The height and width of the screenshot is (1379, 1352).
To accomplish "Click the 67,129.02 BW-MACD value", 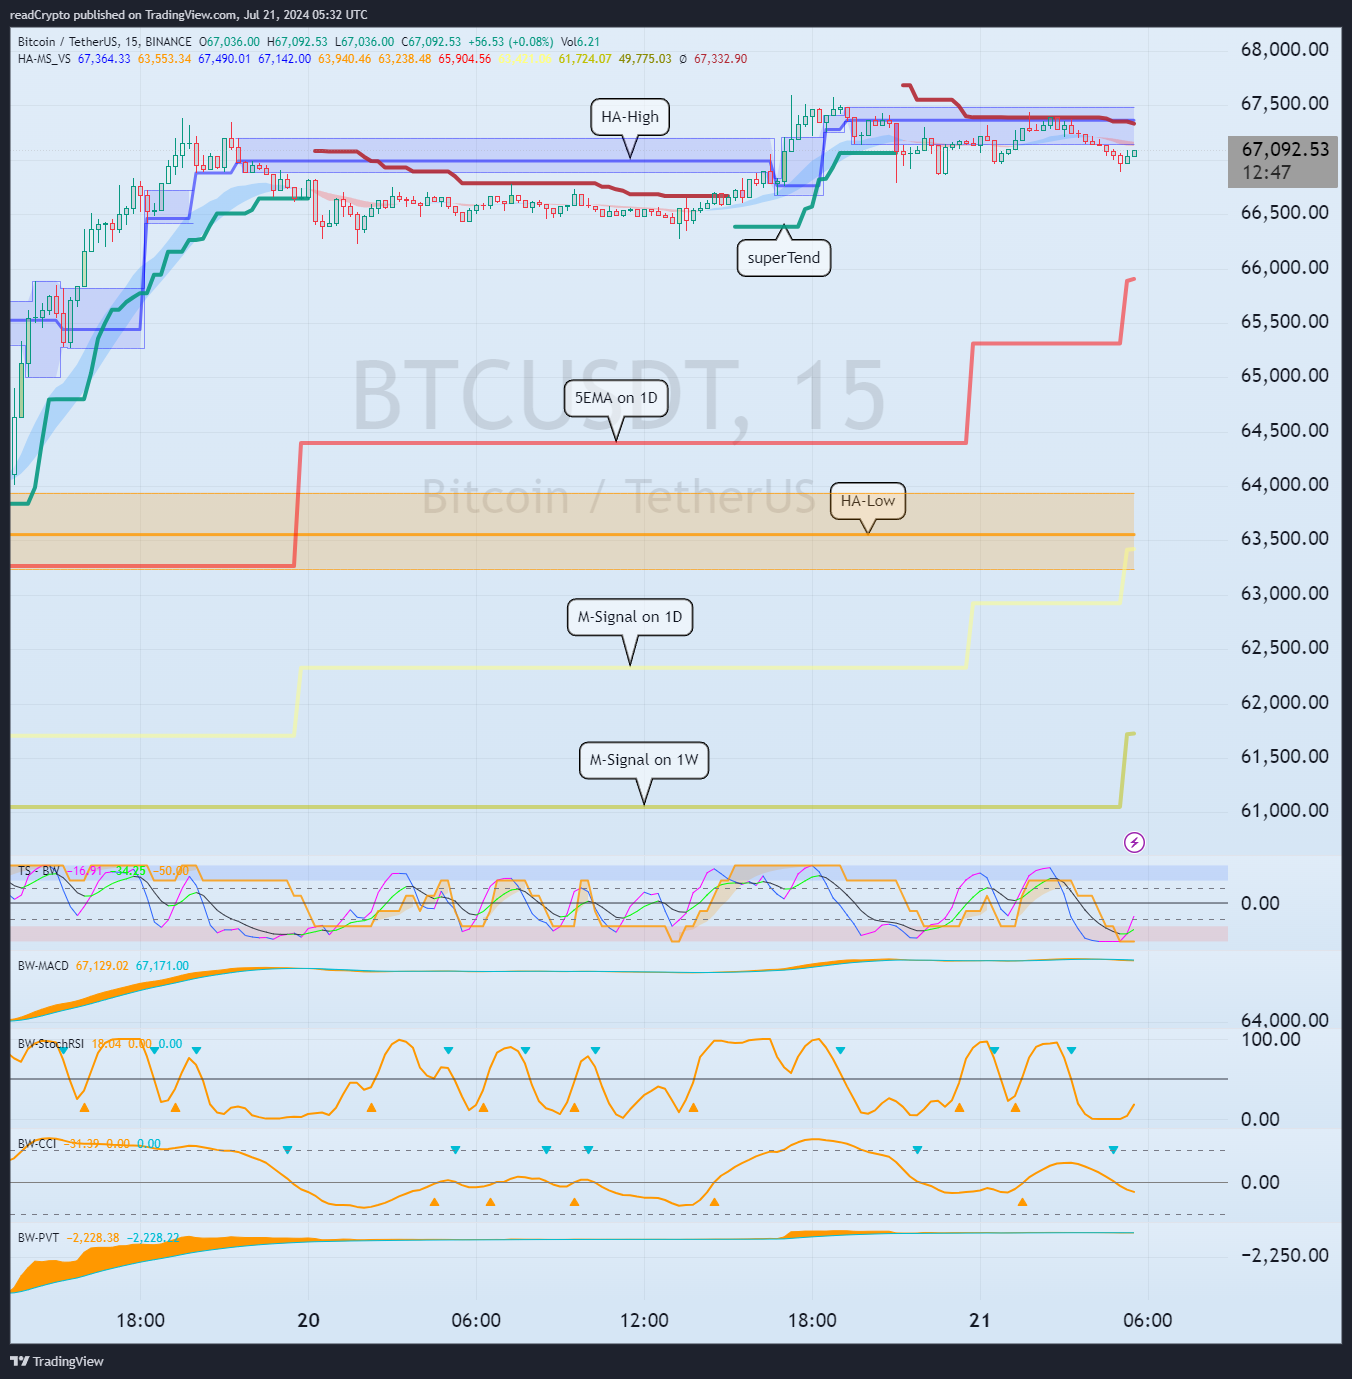I will point(102,966).
